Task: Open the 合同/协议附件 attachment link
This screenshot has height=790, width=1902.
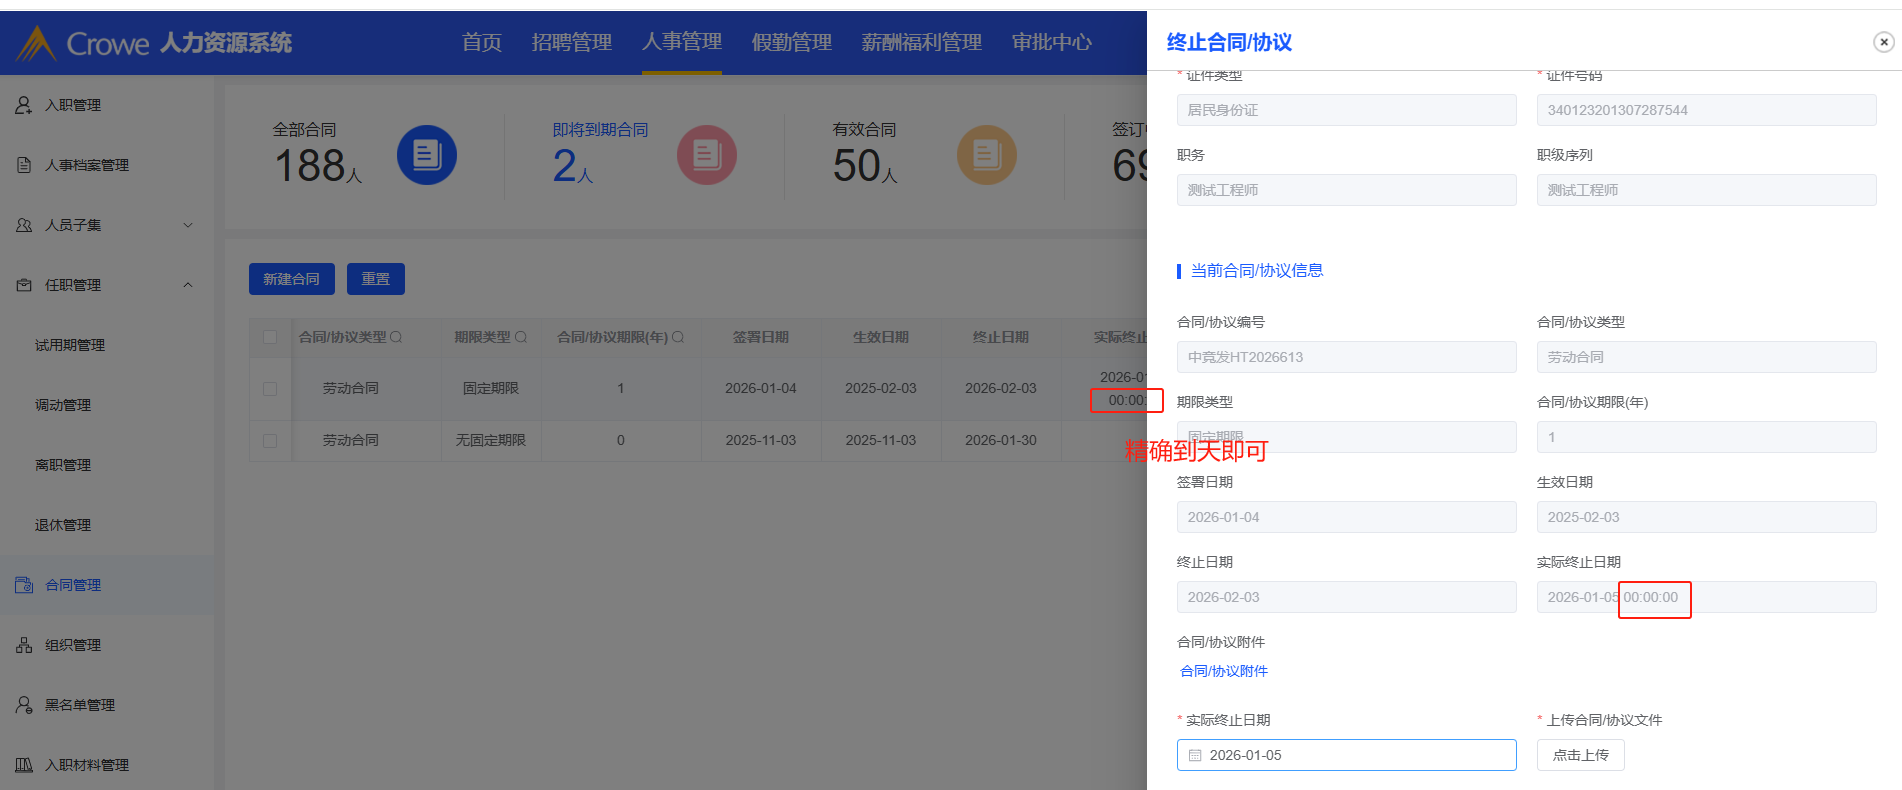Action: 1224,671
